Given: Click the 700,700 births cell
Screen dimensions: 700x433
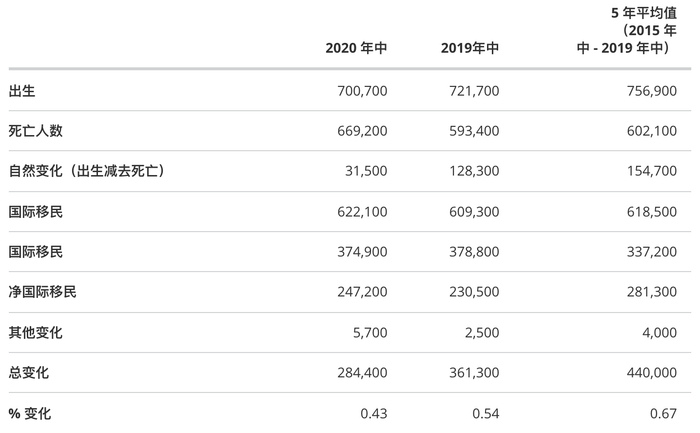Looking at the screenshot, I should (363, 90).
